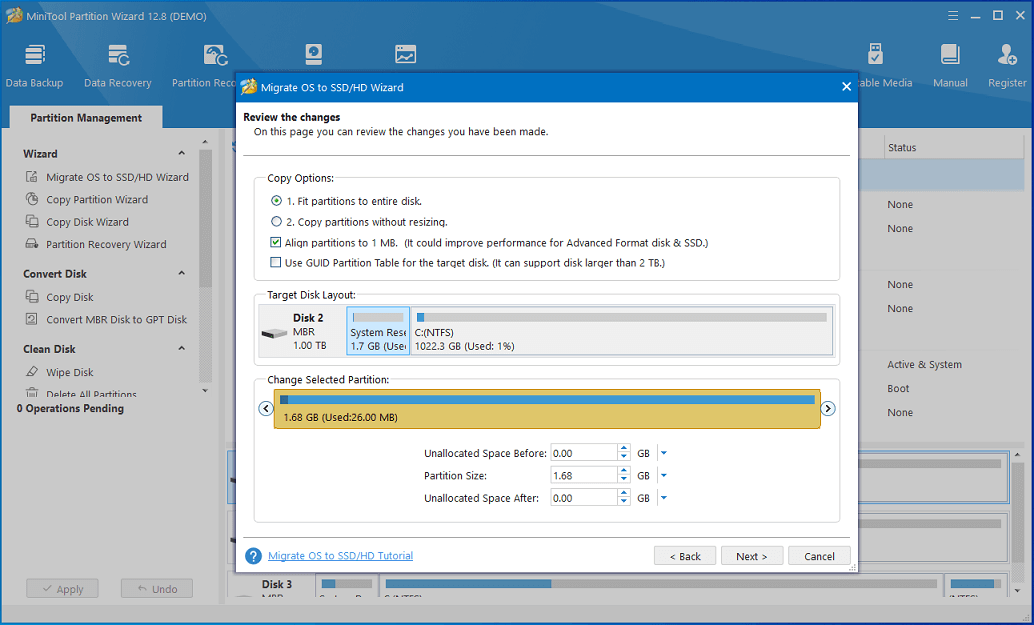Close the Migrate OS wizard dialog
This screenshot has height=625, width=1034.
(847, 87)
